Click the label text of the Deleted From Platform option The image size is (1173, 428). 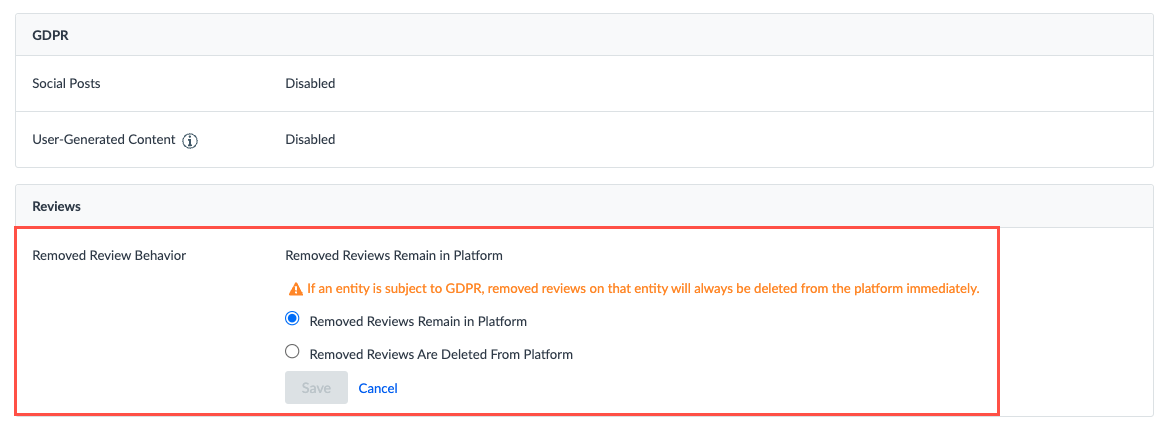pos(441,354)
